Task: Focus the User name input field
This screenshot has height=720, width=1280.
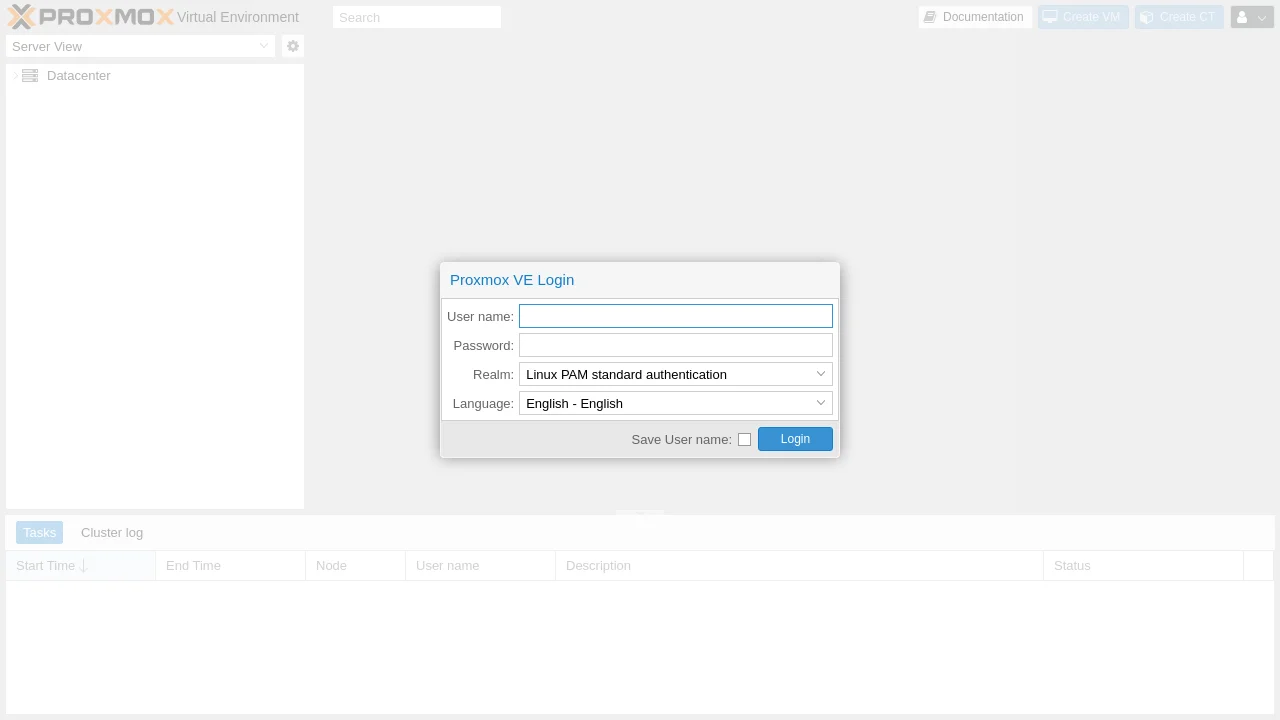Action: tap(675, 316)
